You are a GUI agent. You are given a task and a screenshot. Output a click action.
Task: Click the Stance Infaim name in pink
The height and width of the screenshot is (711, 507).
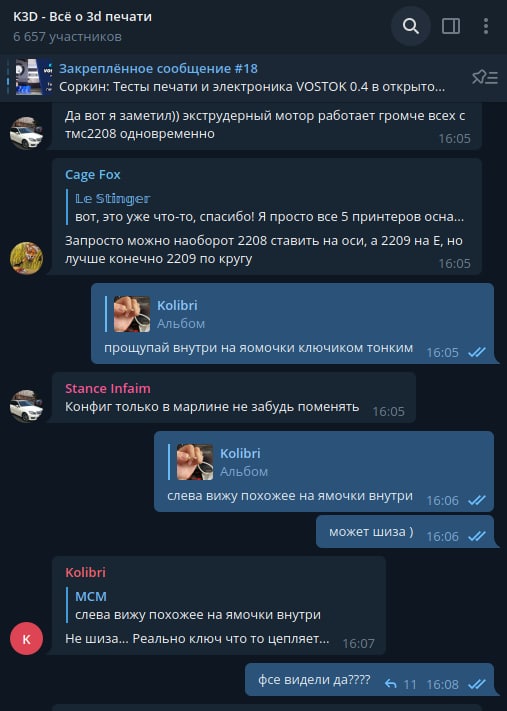click(x=107, y=389)
